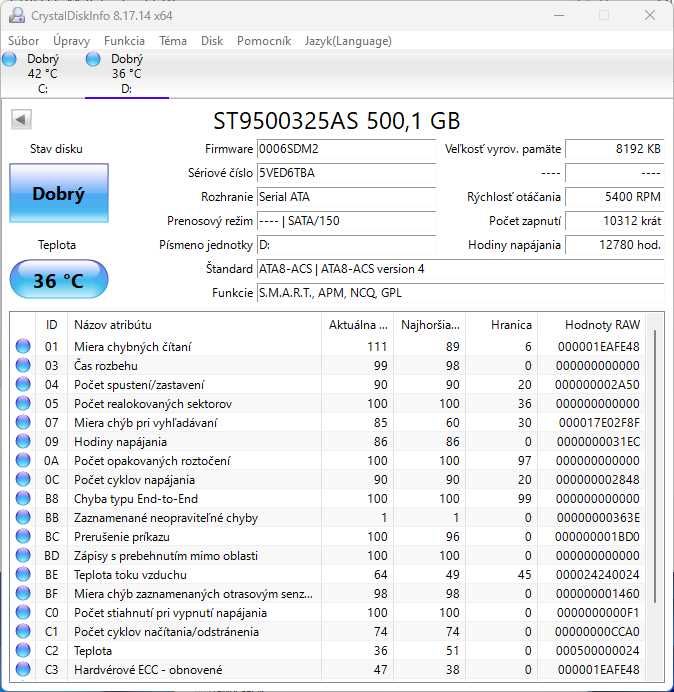The width and height of the screenshot is (674, 692).
Task: Click the status orb for attribute C1
Action: (x=23, y=631)
